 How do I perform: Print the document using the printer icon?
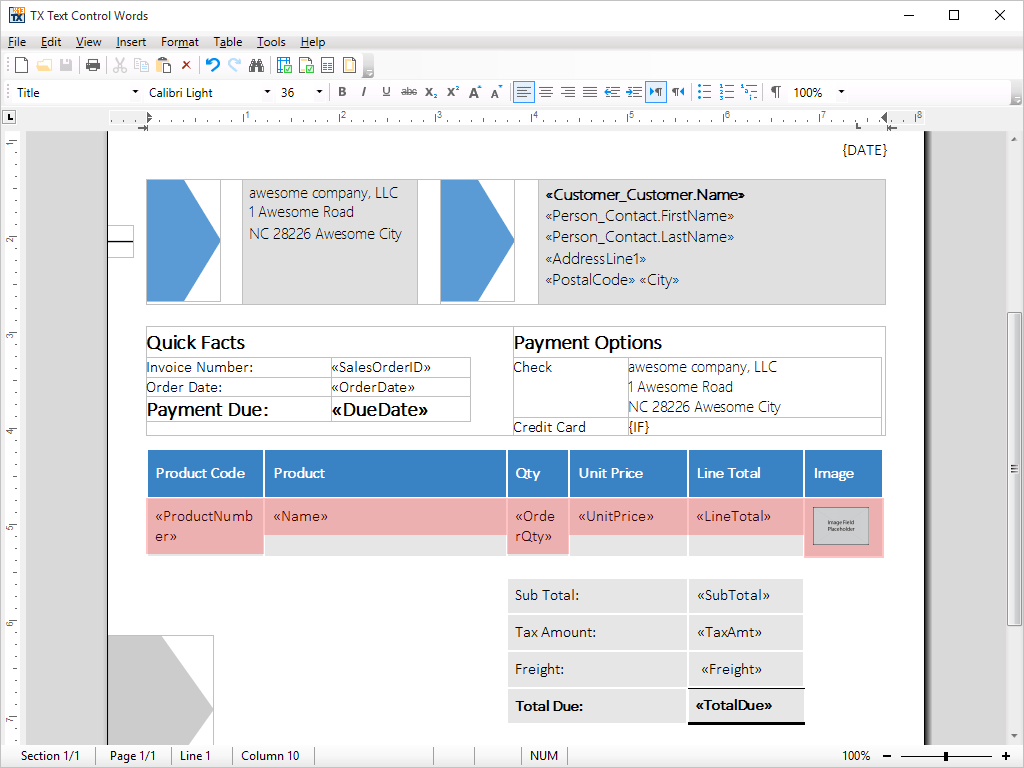[93, 65]
